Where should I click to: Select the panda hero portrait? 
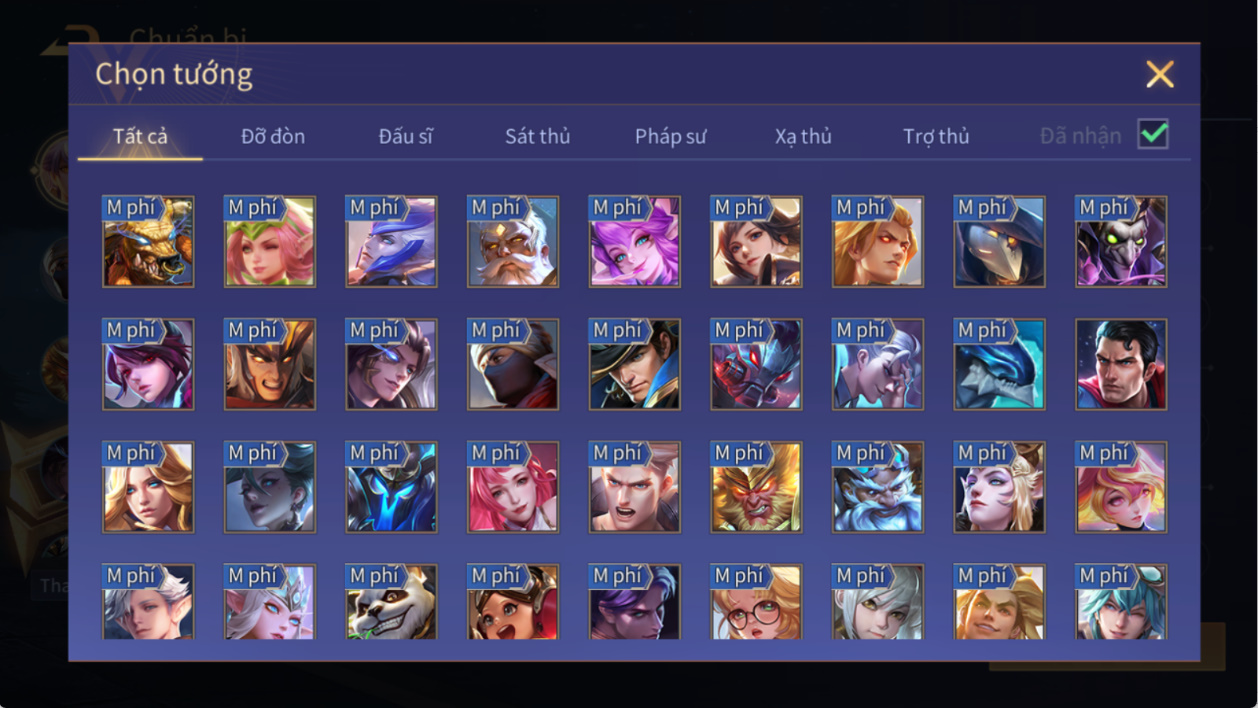pos(391,602)
